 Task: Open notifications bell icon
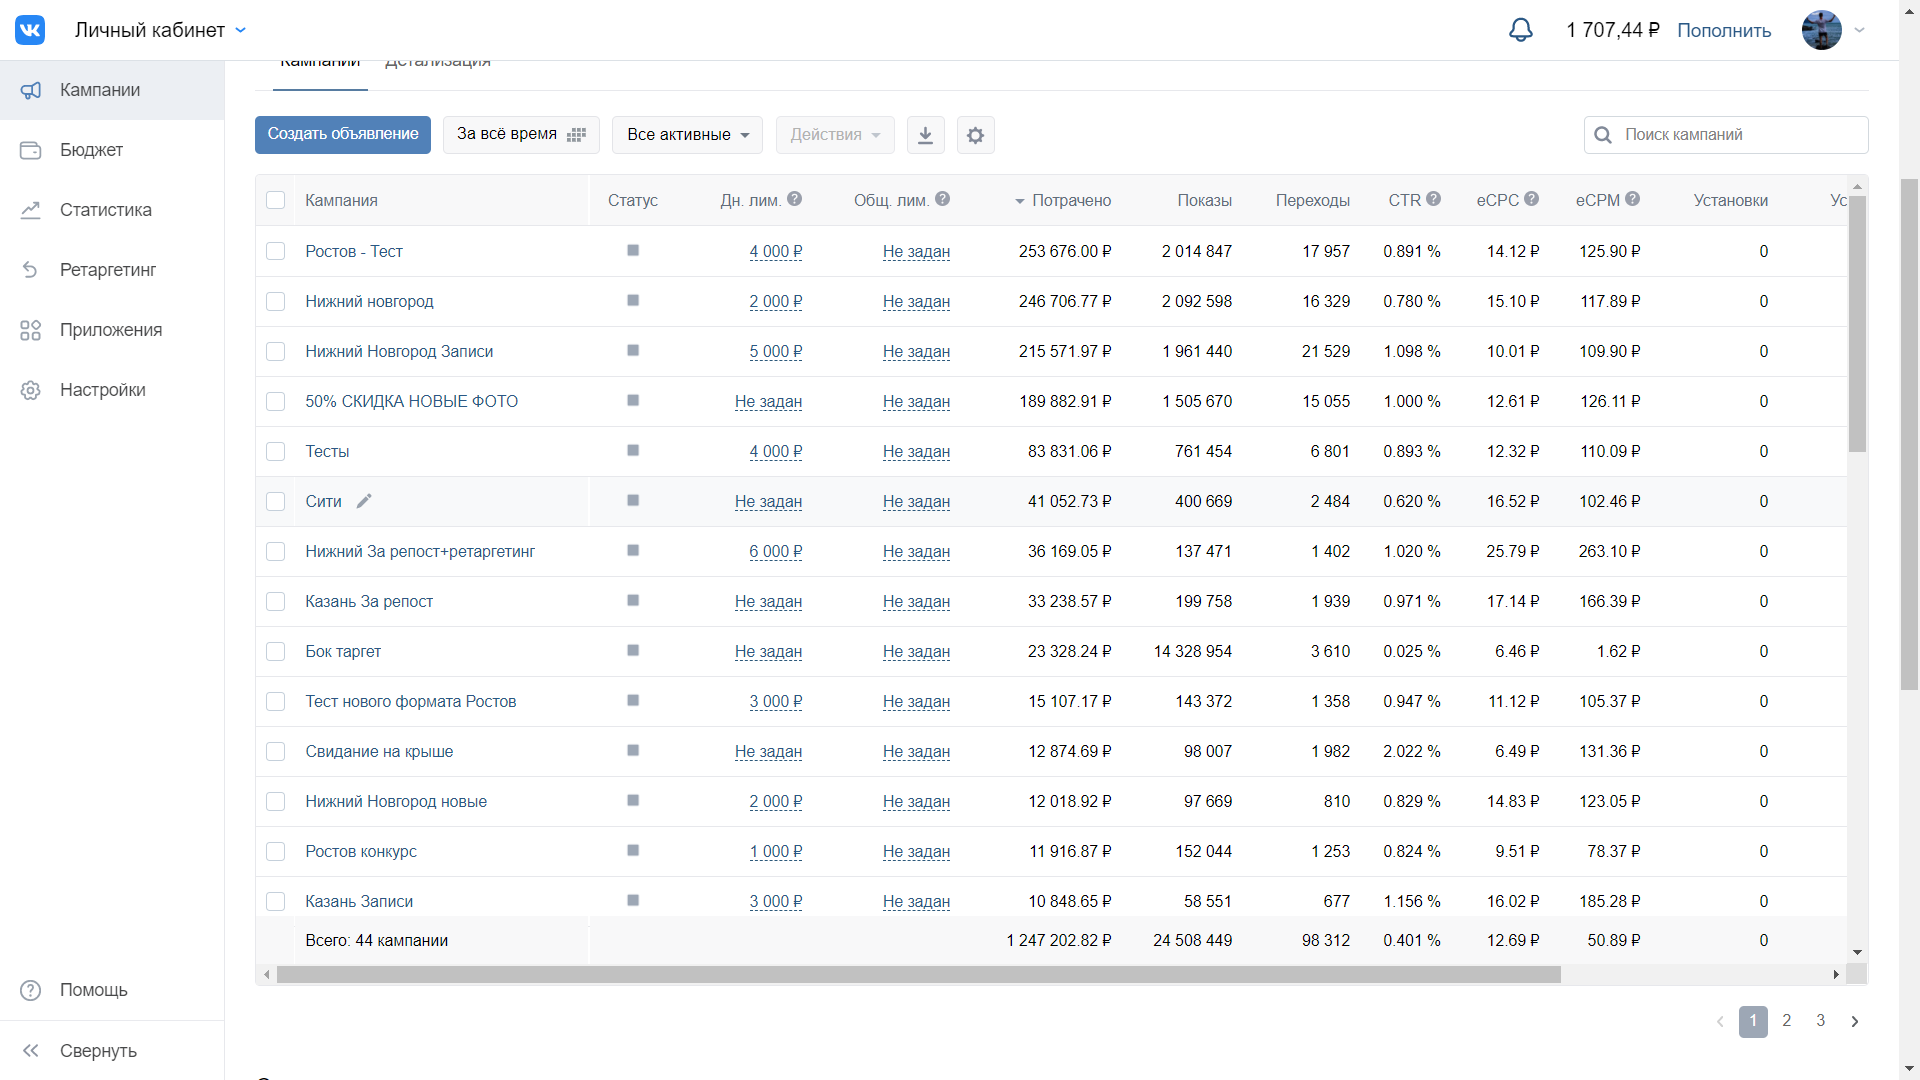1520,30
